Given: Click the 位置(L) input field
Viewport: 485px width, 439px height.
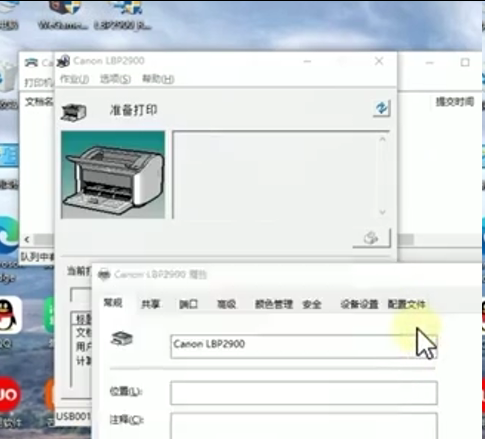Looking at the screenshot, I should (x=304, y=393).
